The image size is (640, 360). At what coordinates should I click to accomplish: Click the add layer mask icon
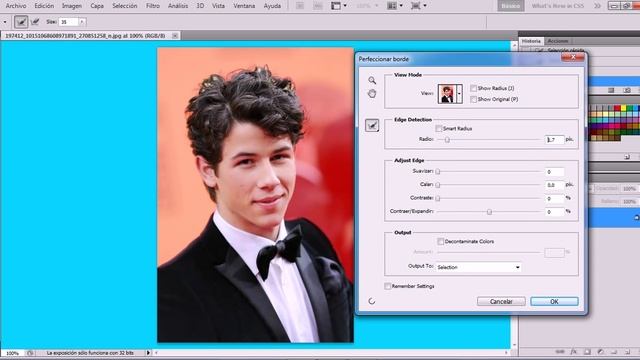(587, 351)
